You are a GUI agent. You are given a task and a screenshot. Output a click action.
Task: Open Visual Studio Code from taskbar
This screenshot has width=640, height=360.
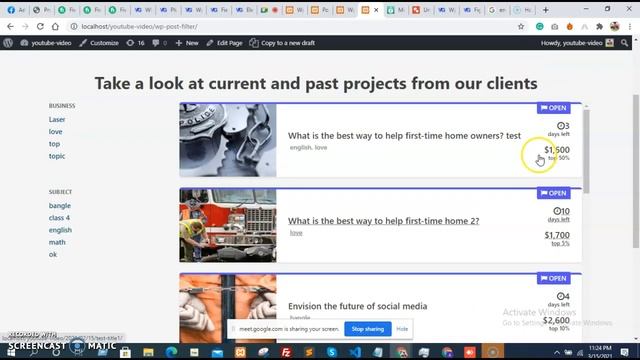(355, 352)
